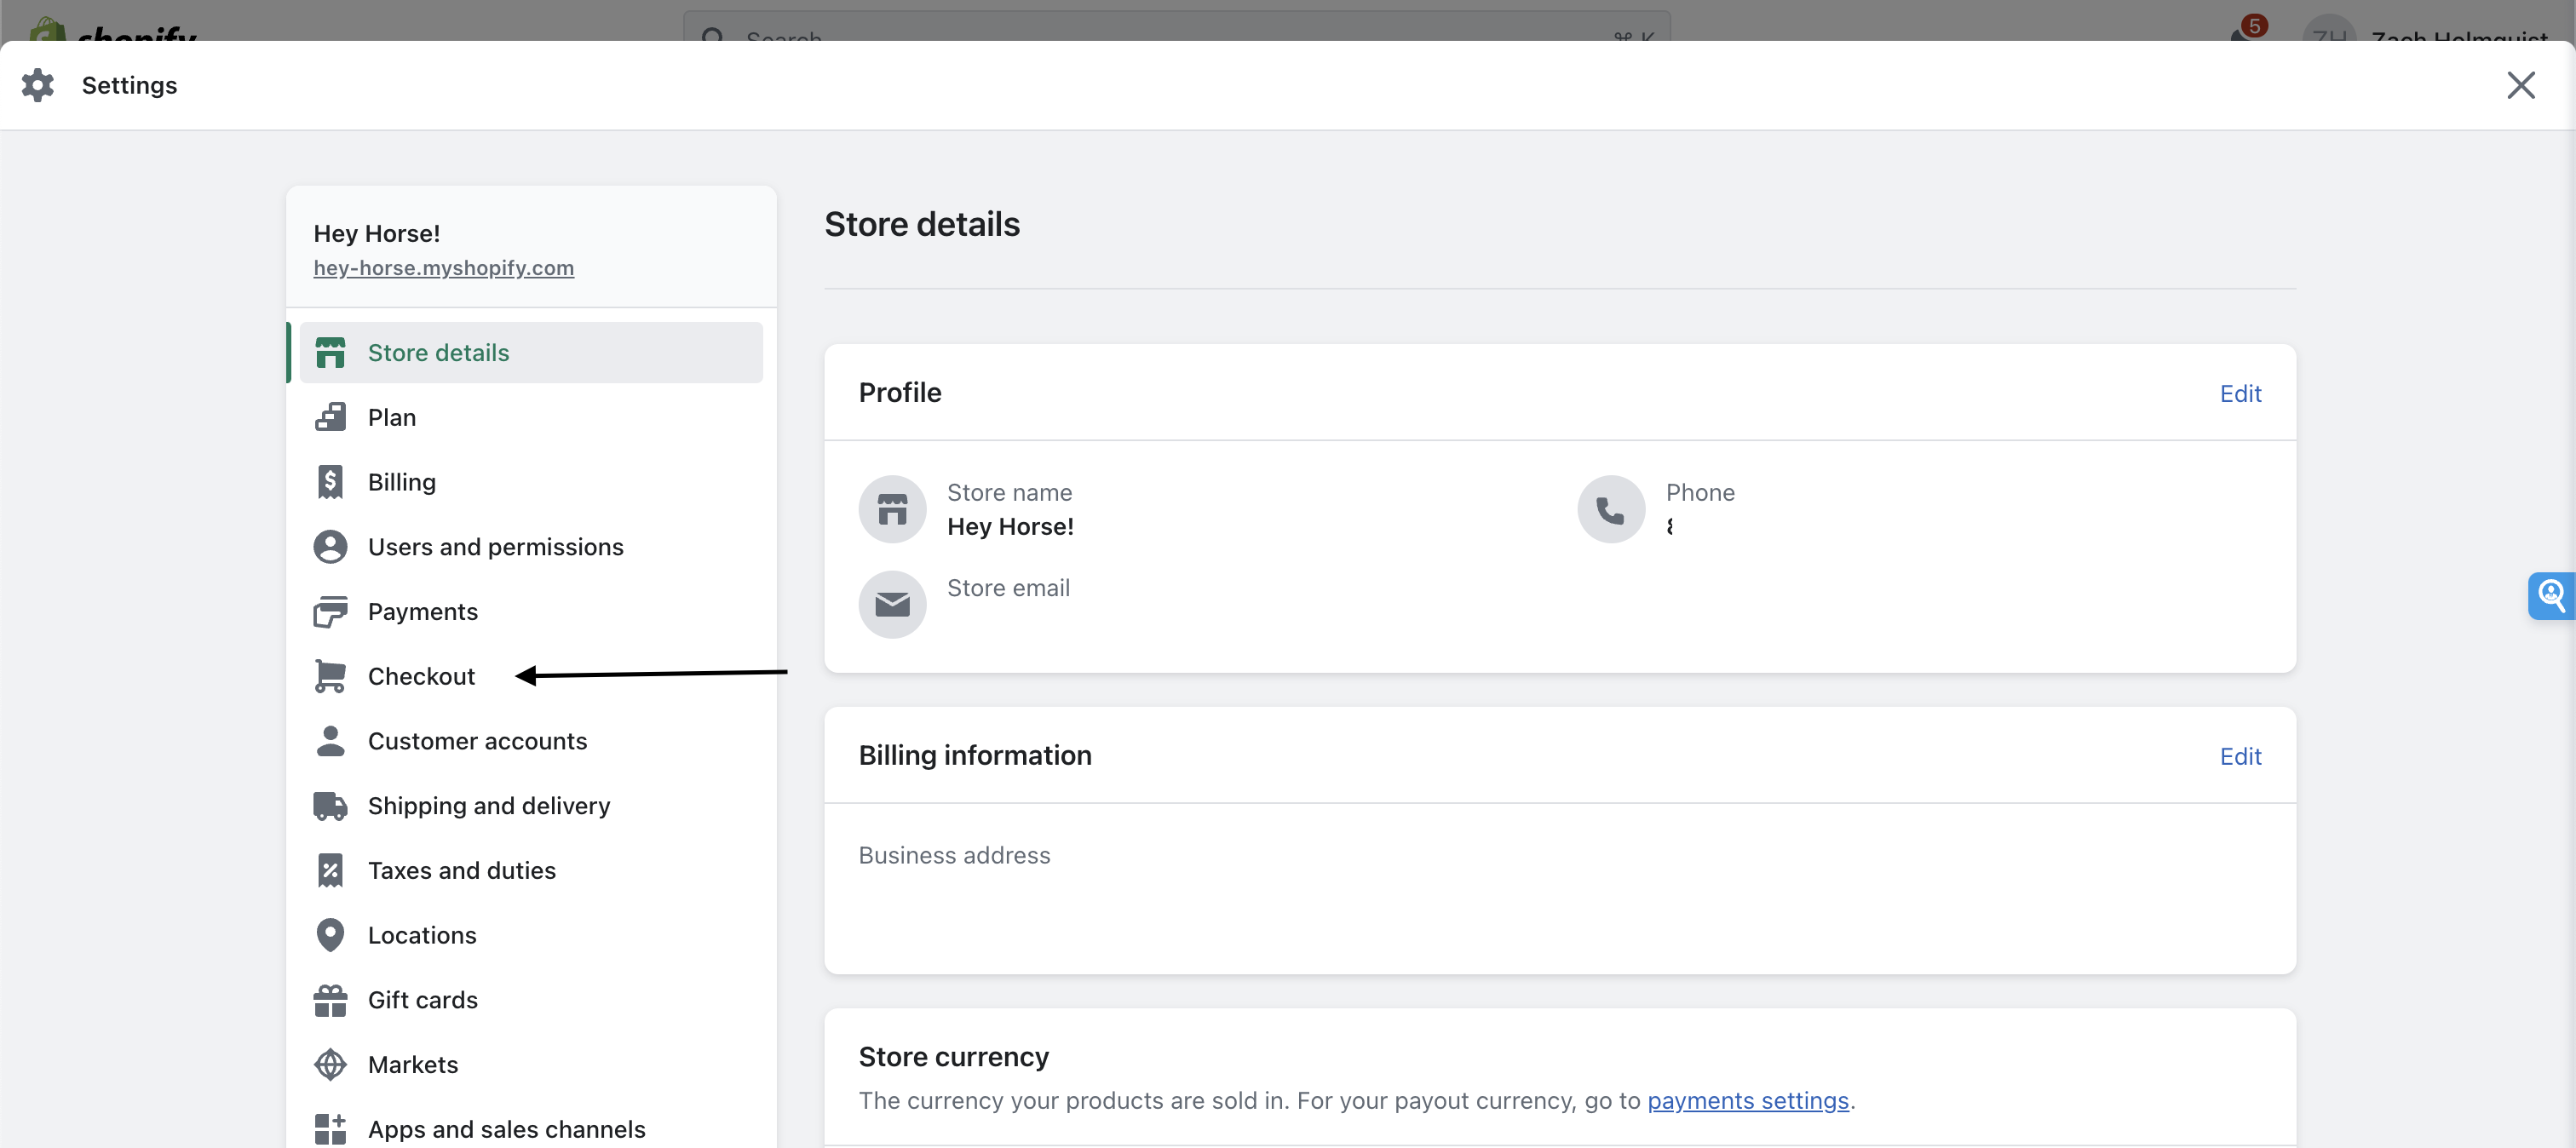Click the Store details storefront icon in the sidebar
The image size is (2576, 1148).
point(330,353)
